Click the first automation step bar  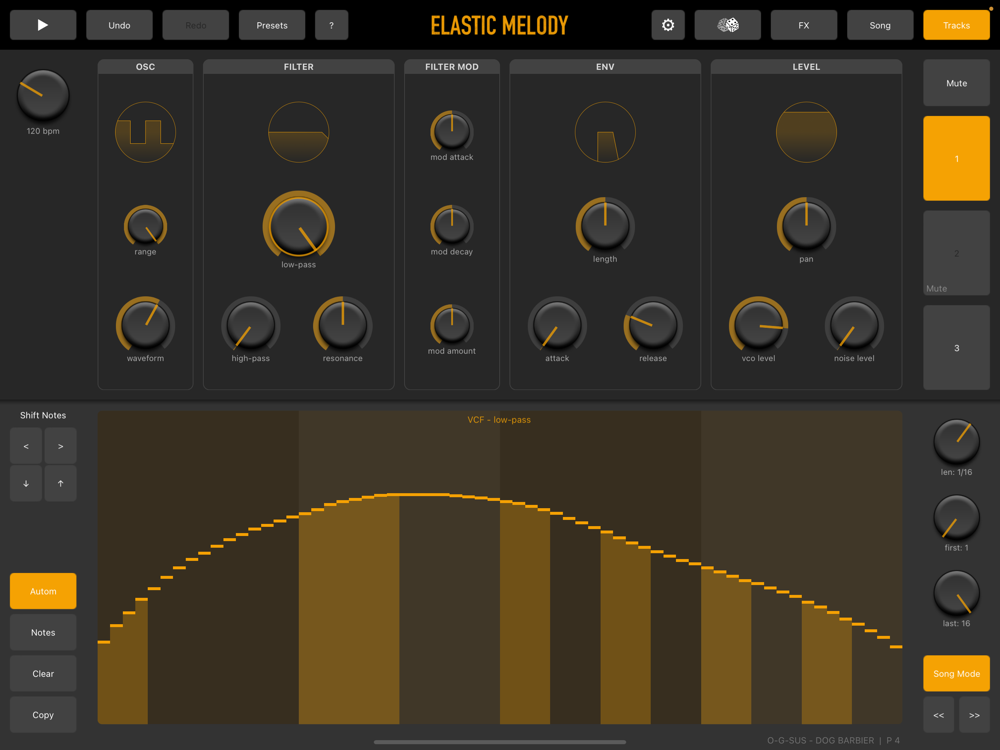[103, 682]
